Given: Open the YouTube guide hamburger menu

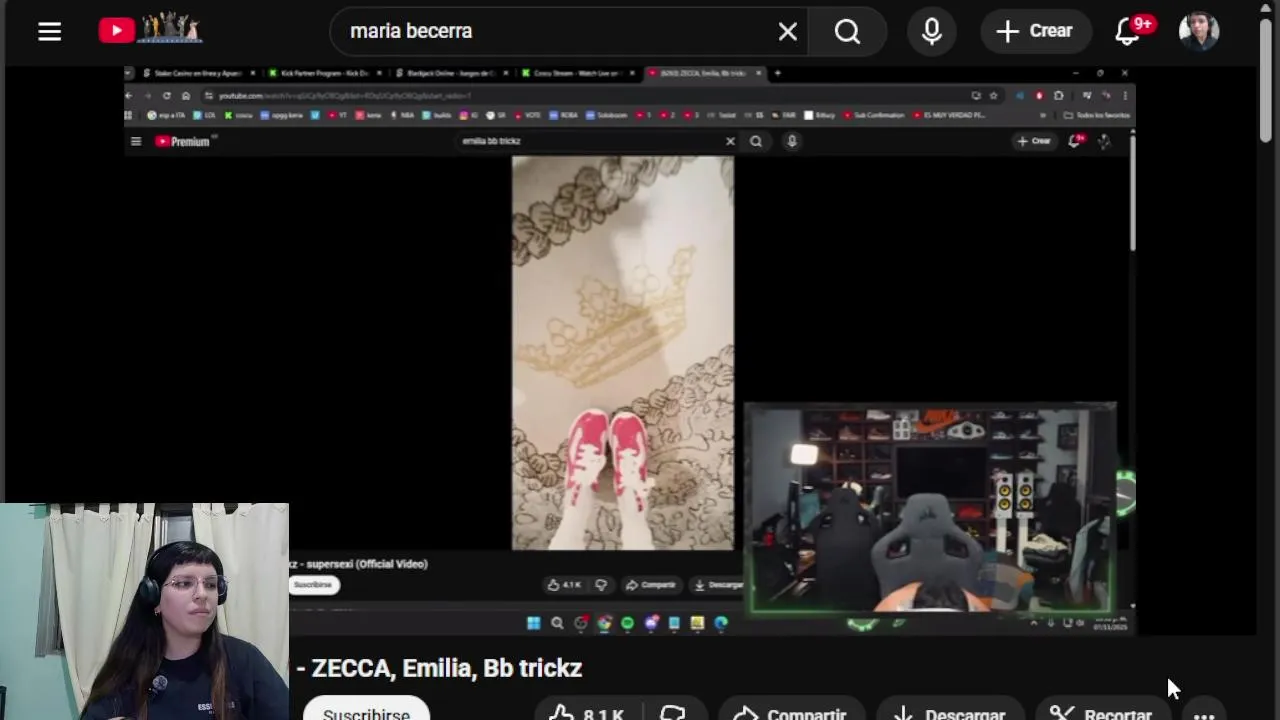Looking at the screenshot, I should (x=49, y=31).
